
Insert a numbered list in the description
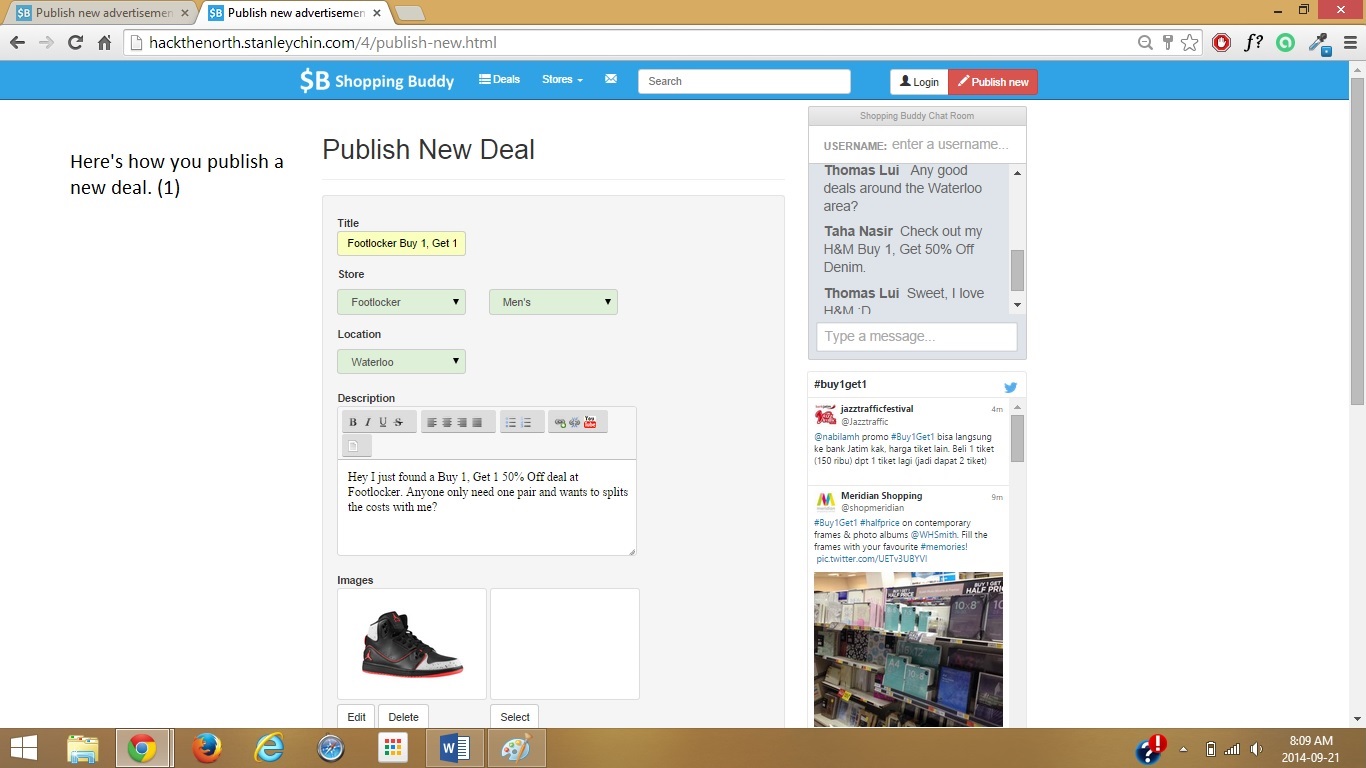[526, 422]
